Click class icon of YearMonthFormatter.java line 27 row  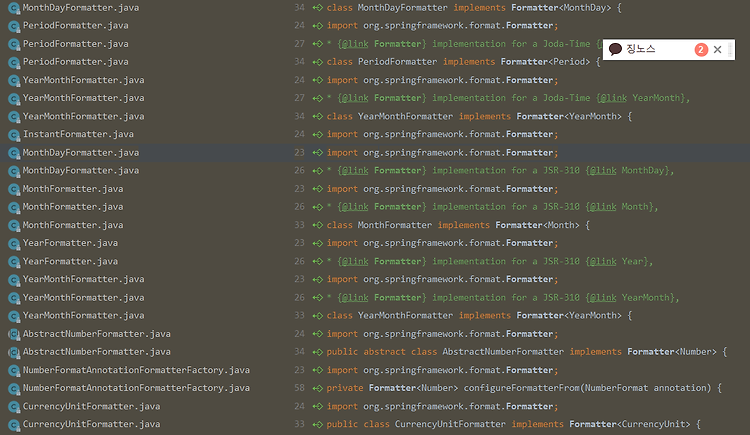click(x=14, y=99)
